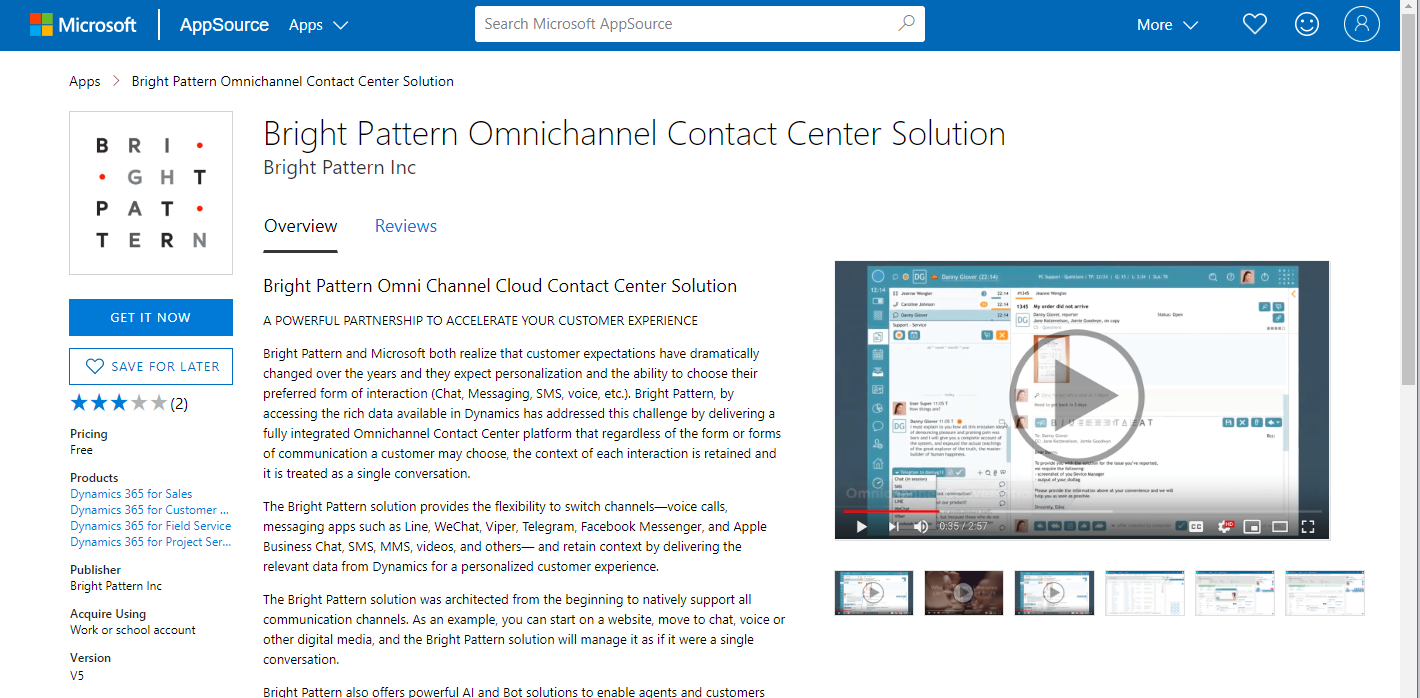Mute the video volume icon
1420x698 pixels.
[921, 526]
